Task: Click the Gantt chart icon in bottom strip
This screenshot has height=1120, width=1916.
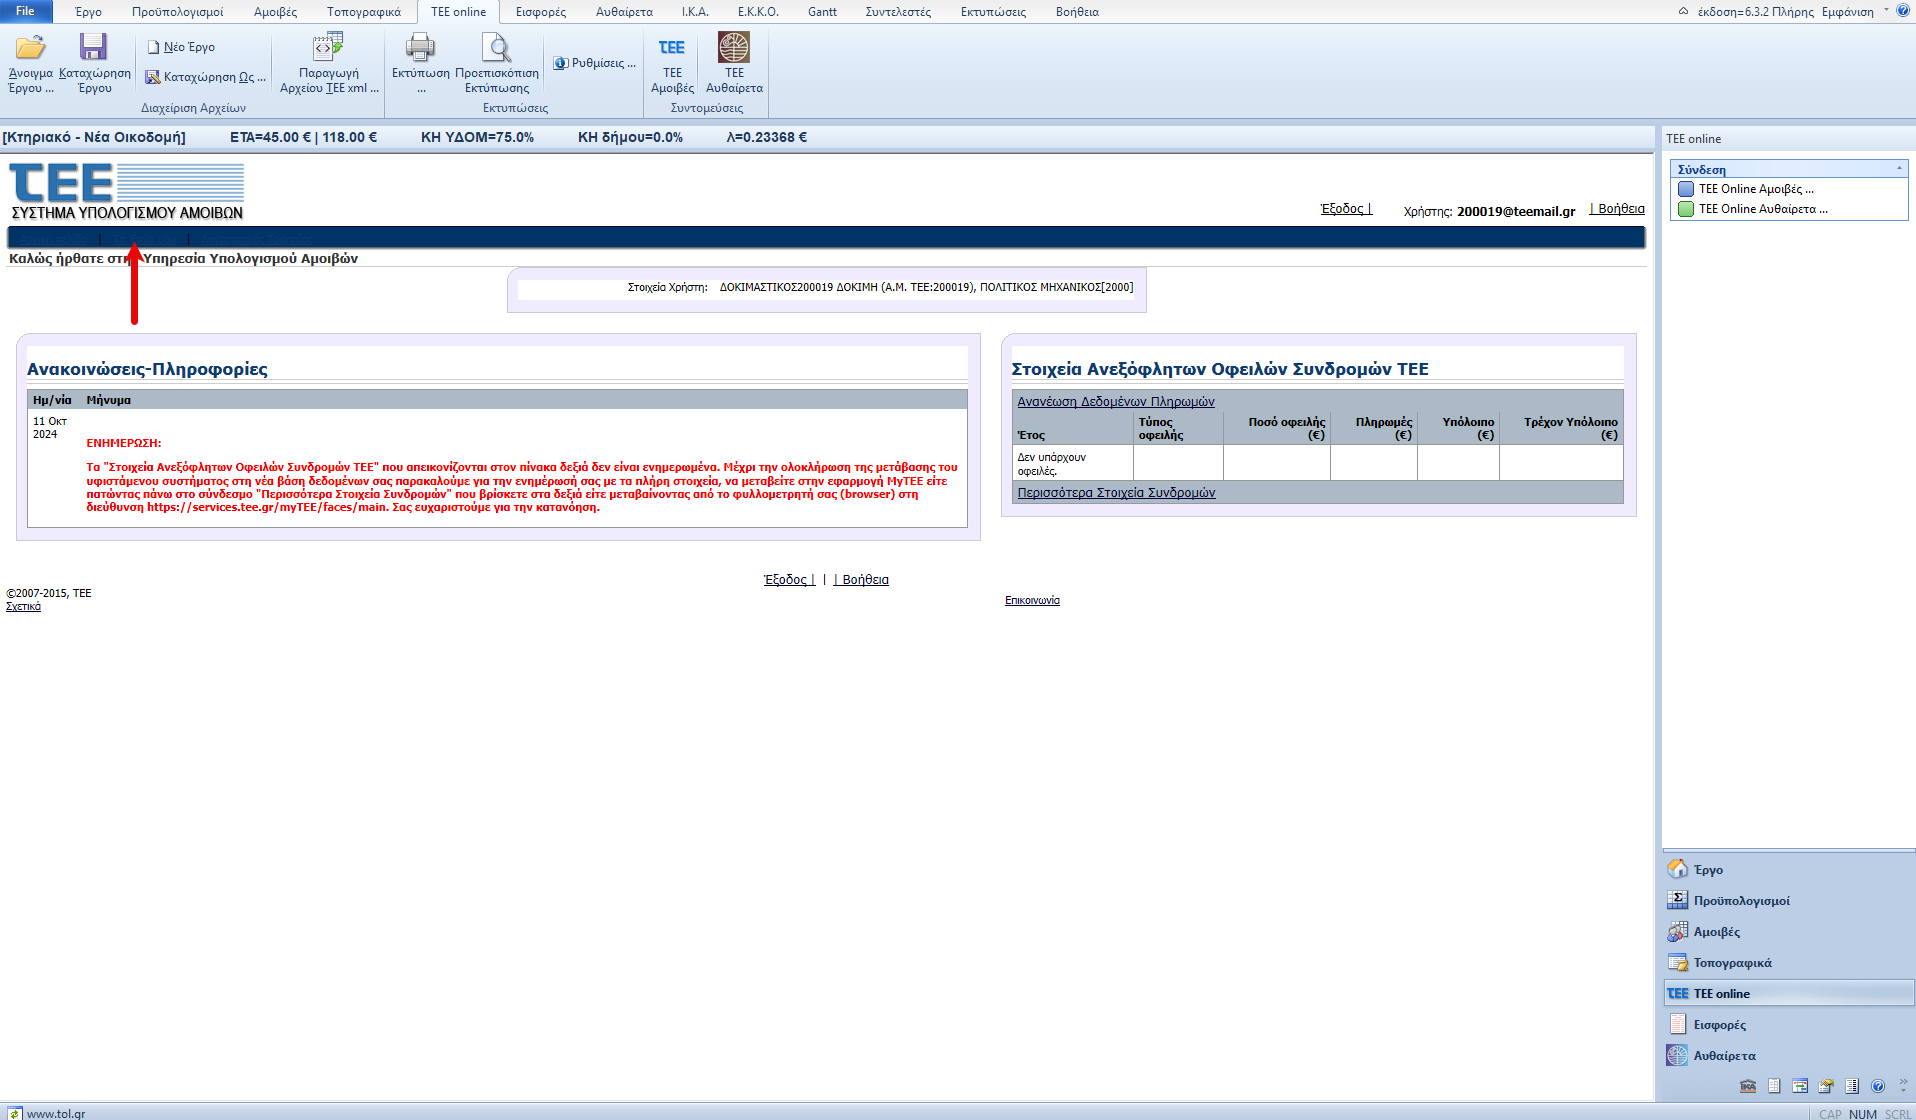Action: (x=1800, y=1086)
